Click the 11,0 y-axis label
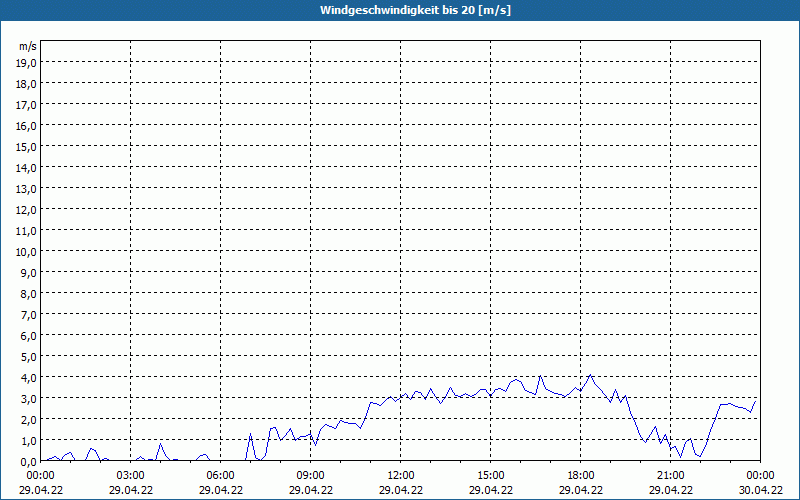 pyautogui.click(x=28, y=231)
